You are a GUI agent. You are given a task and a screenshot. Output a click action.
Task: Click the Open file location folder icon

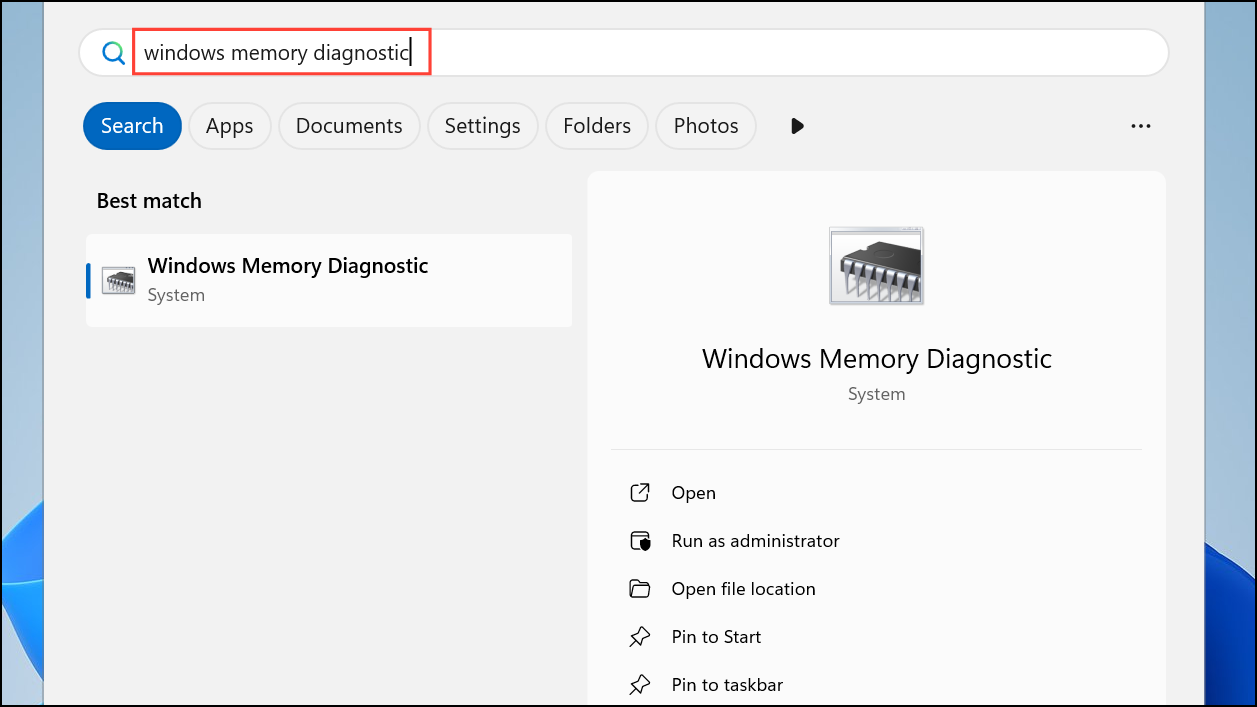tap(640, 589)
